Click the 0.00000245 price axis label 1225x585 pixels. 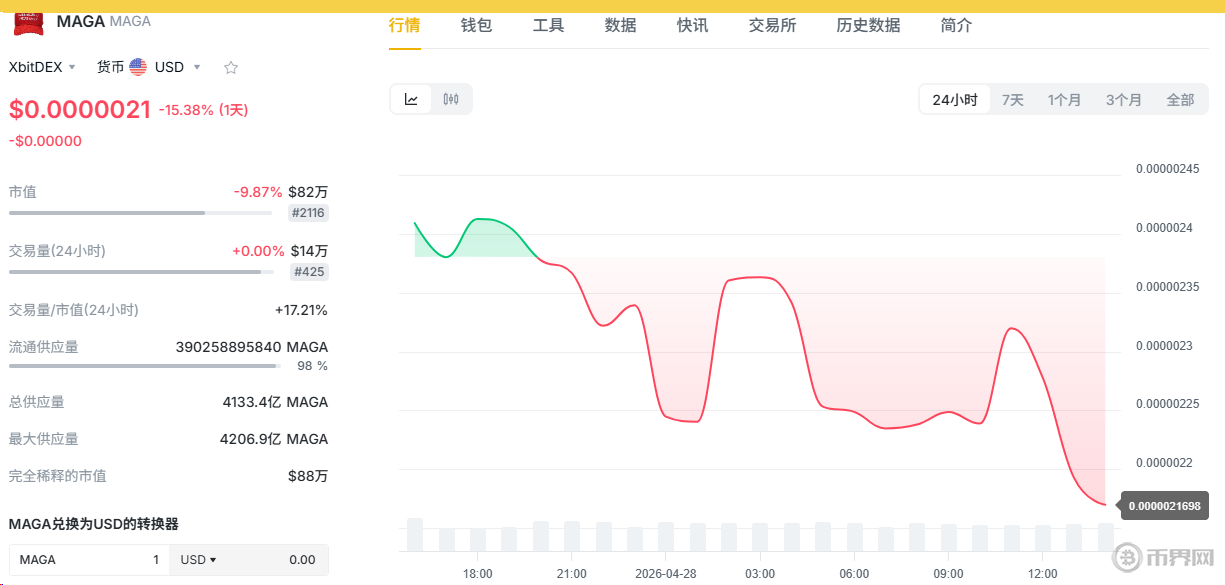(1167, 169)
